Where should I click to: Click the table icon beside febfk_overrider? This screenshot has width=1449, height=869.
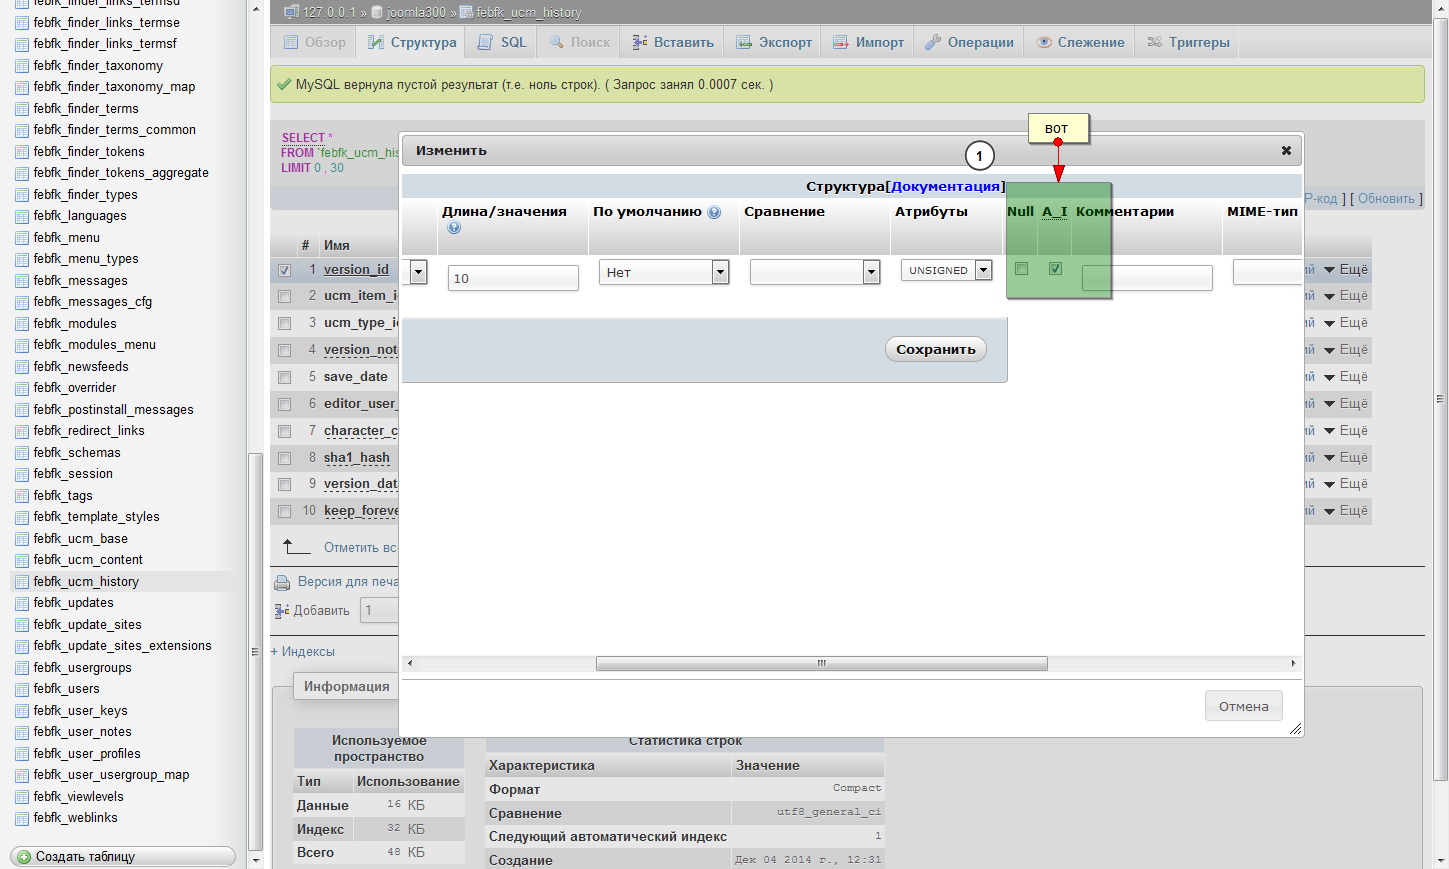(x=22, y=388)
